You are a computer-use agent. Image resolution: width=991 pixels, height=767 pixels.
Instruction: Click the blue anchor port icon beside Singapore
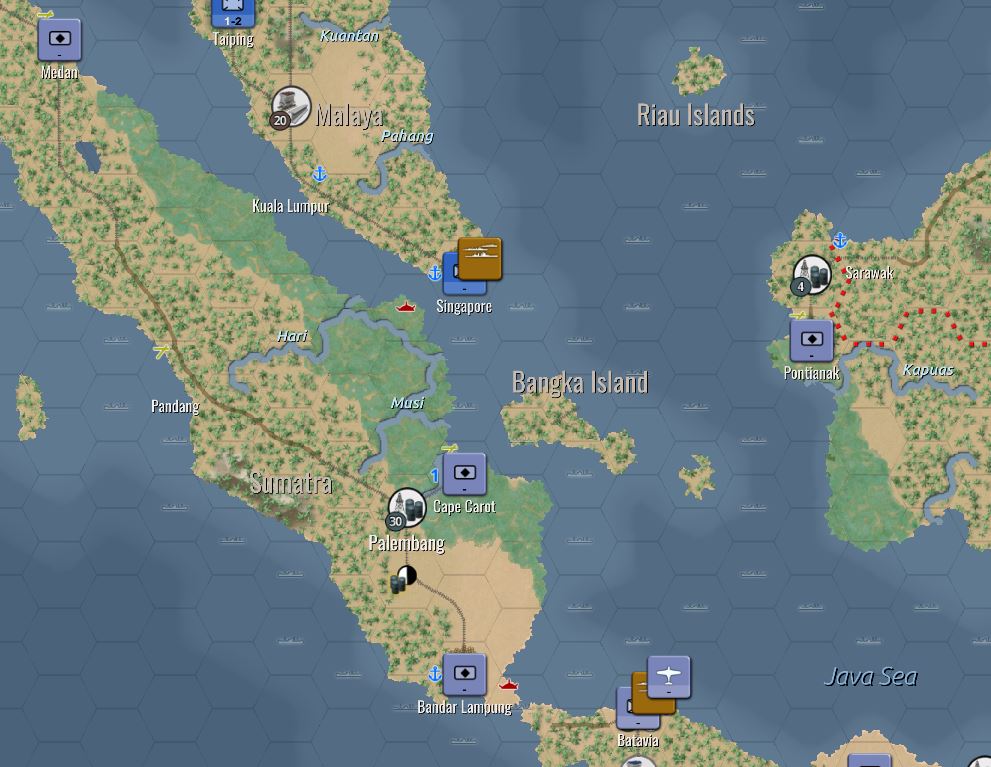pyautogui.click(x=435, y=273)
